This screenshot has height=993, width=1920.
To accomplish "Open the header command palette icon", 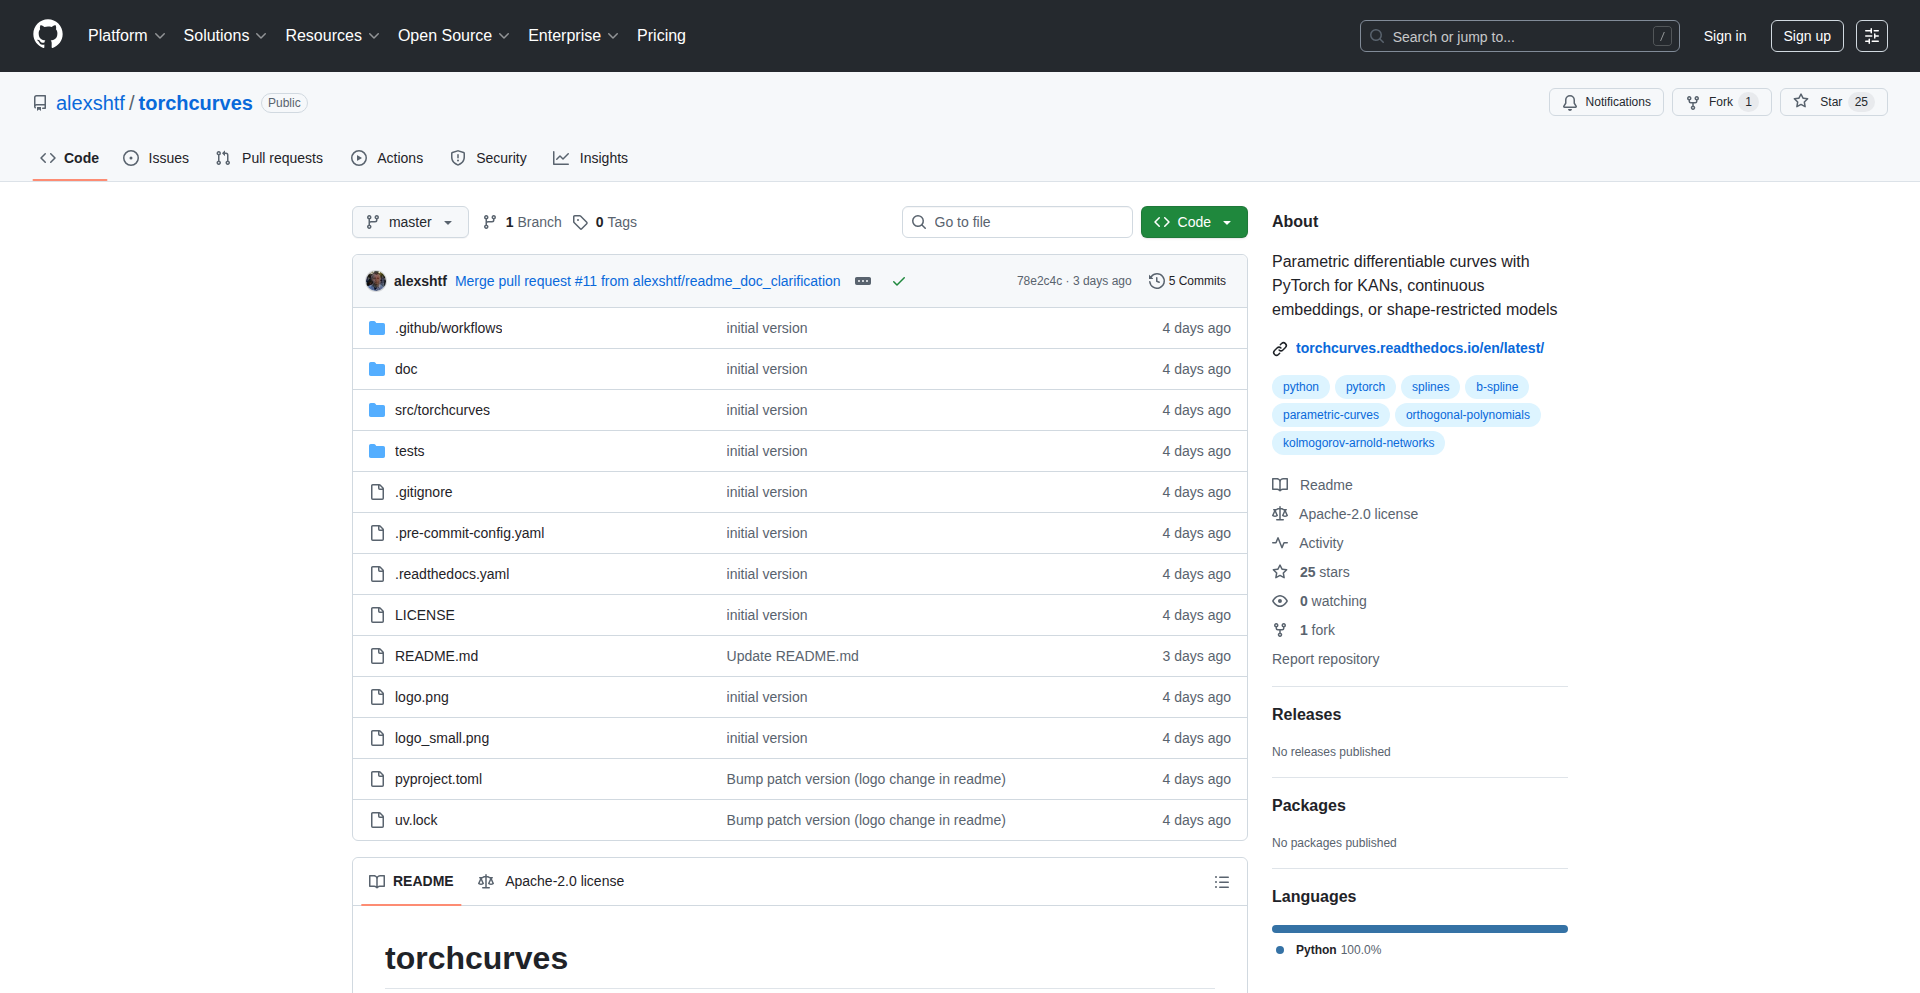I will click(1871, 36).
